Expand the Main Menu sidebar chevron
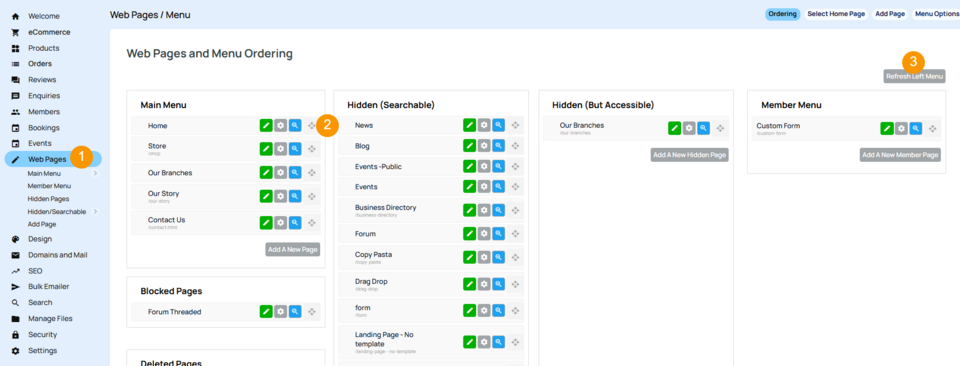This screenshot has height=366, width=960. point(95,174)
